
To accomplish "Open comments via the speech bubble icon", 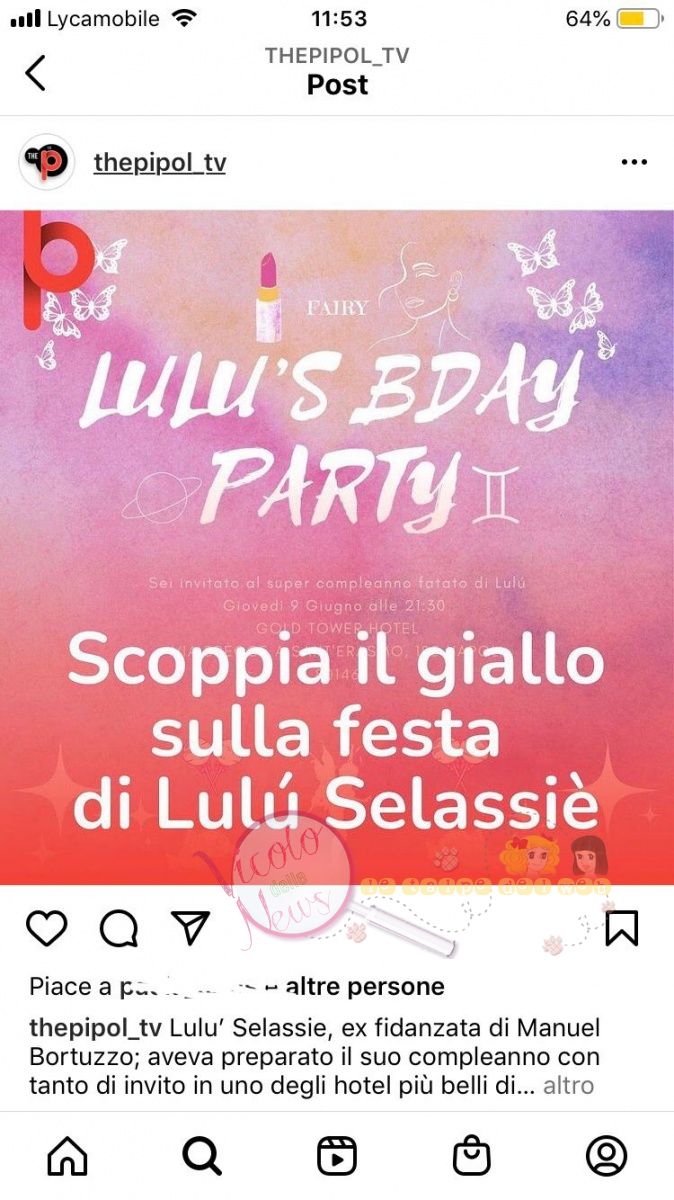I will click(119, 929).
